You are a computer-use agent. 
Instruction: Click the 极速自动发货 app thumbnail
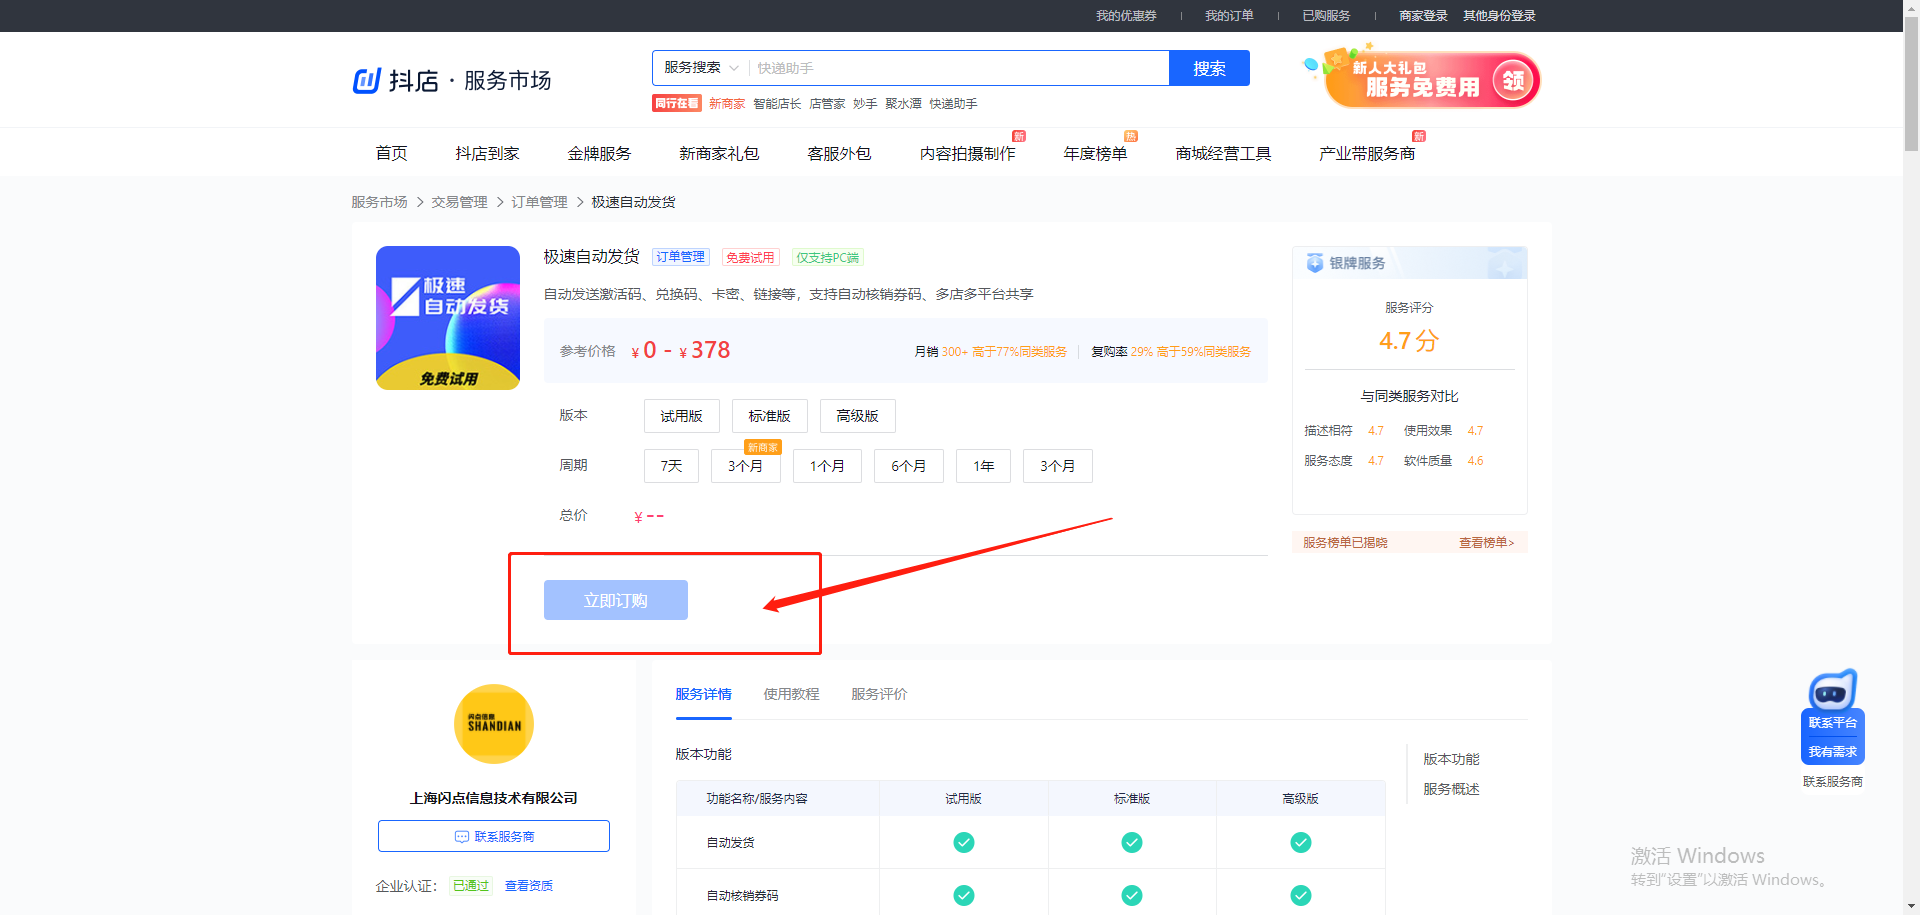[x=447, y=318]
